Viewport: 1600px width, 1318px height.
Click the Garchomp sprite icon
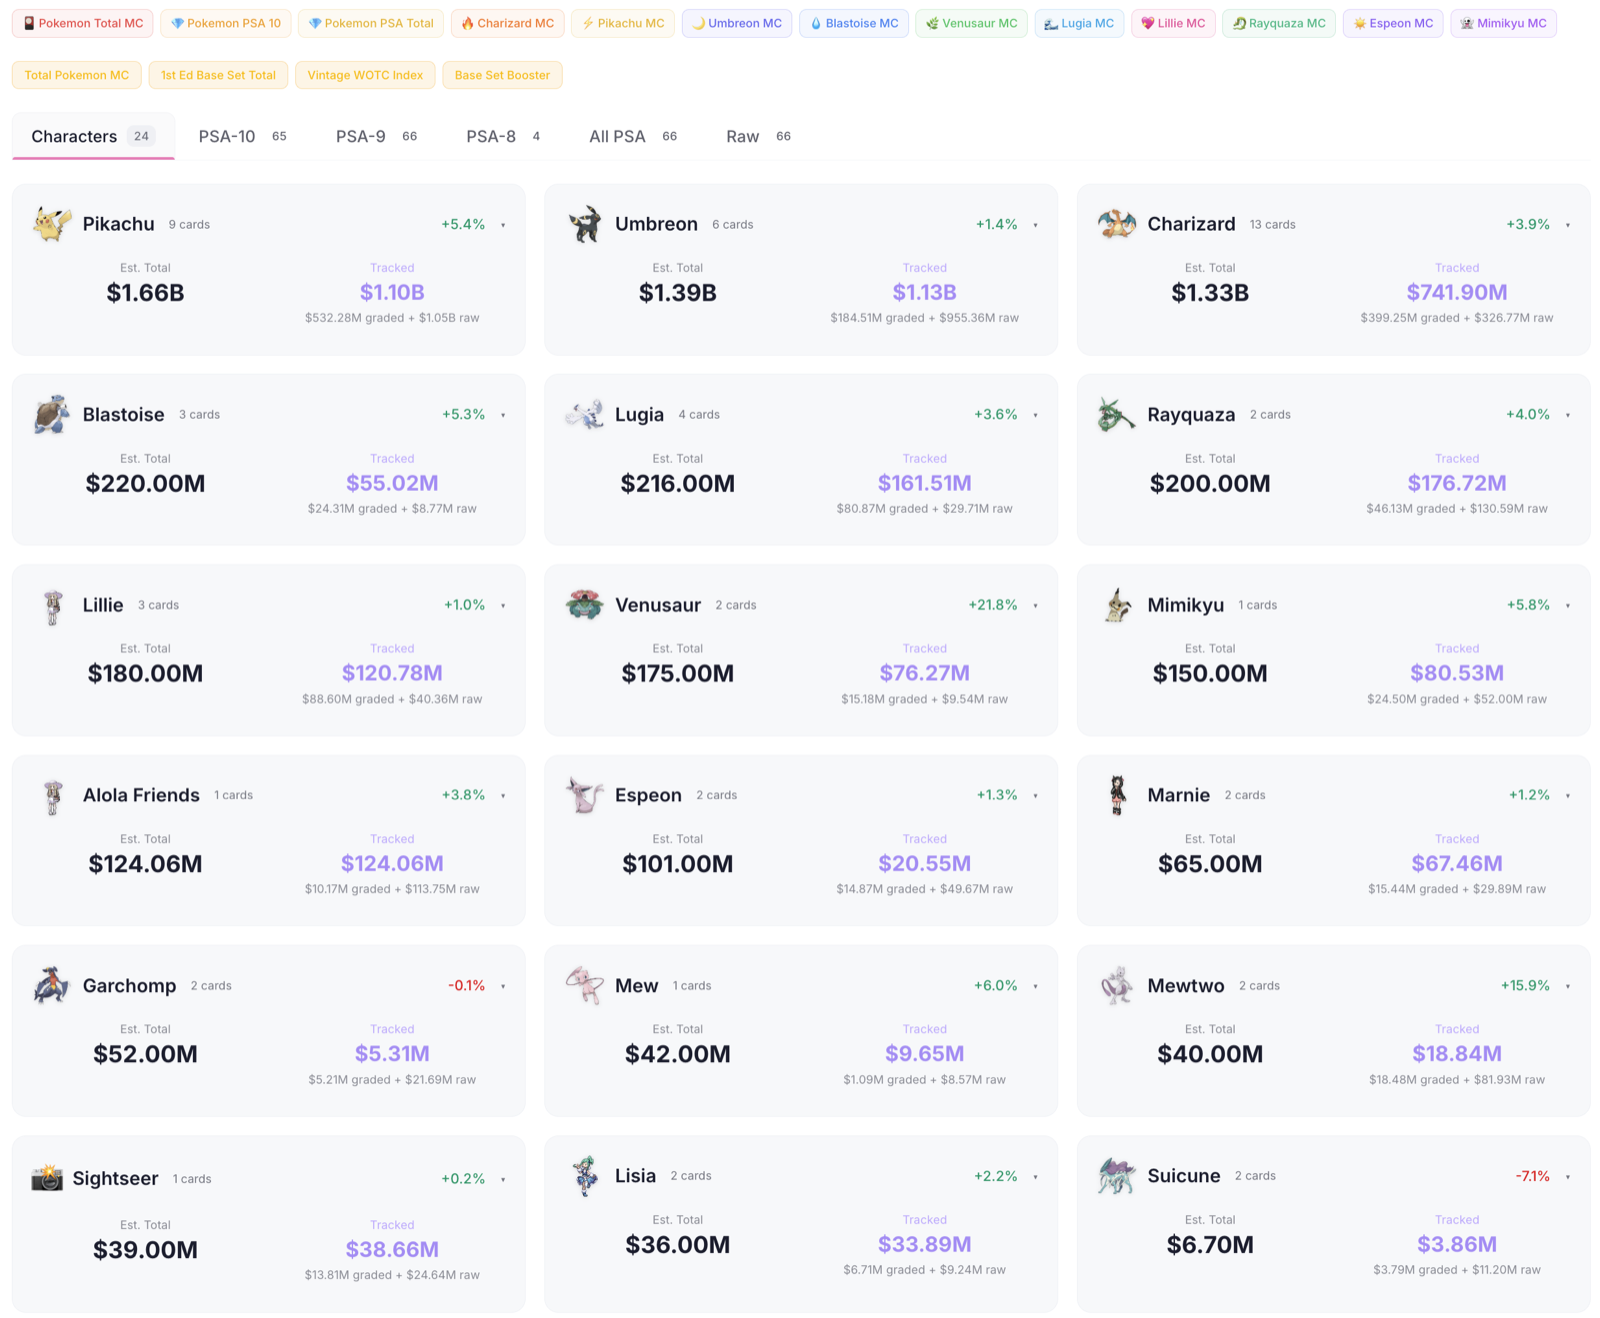pyautogui.click(x=52, y=985)
